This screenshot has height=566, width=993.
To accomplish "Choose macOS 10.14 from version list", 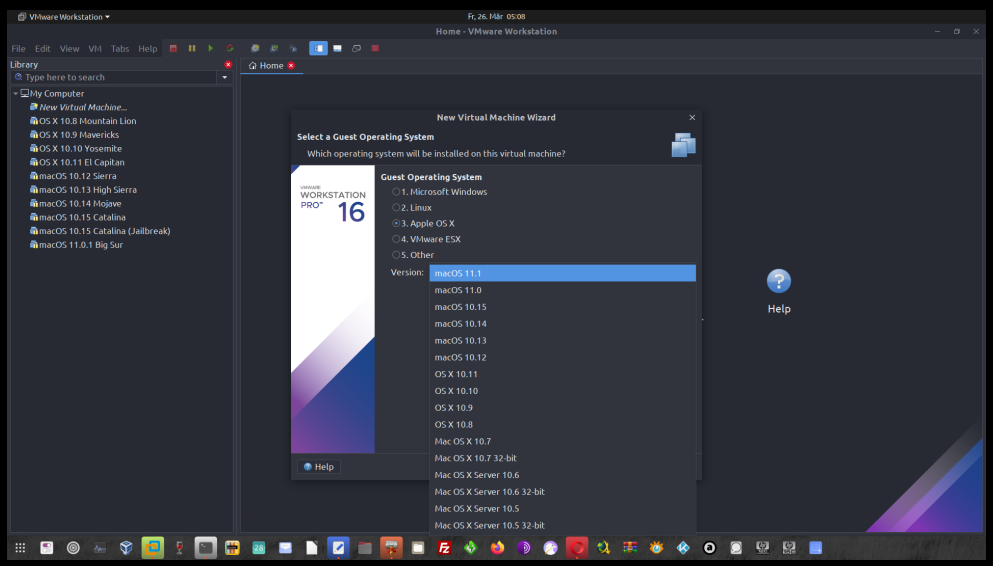I will point(562,324).
